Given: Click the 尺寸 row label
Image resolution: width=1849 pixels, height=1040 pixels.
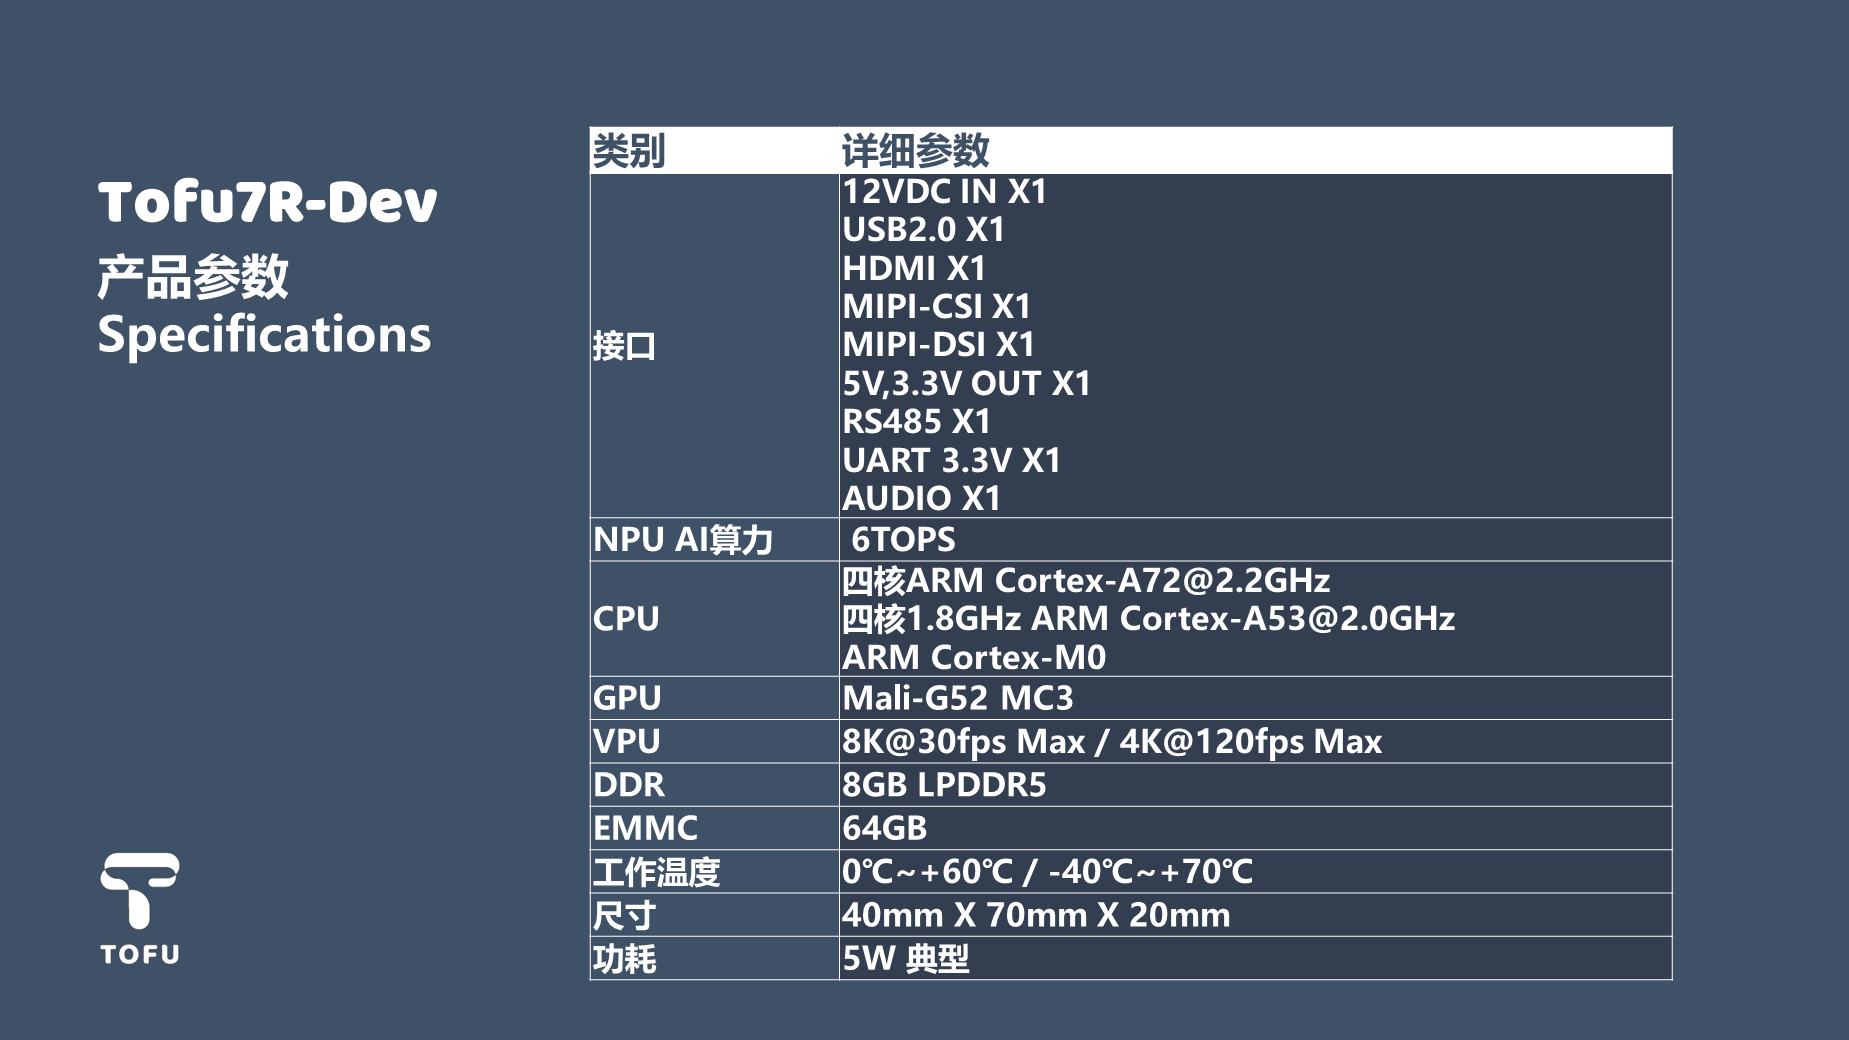Looking at the screenshot, I should coord(624,915).
